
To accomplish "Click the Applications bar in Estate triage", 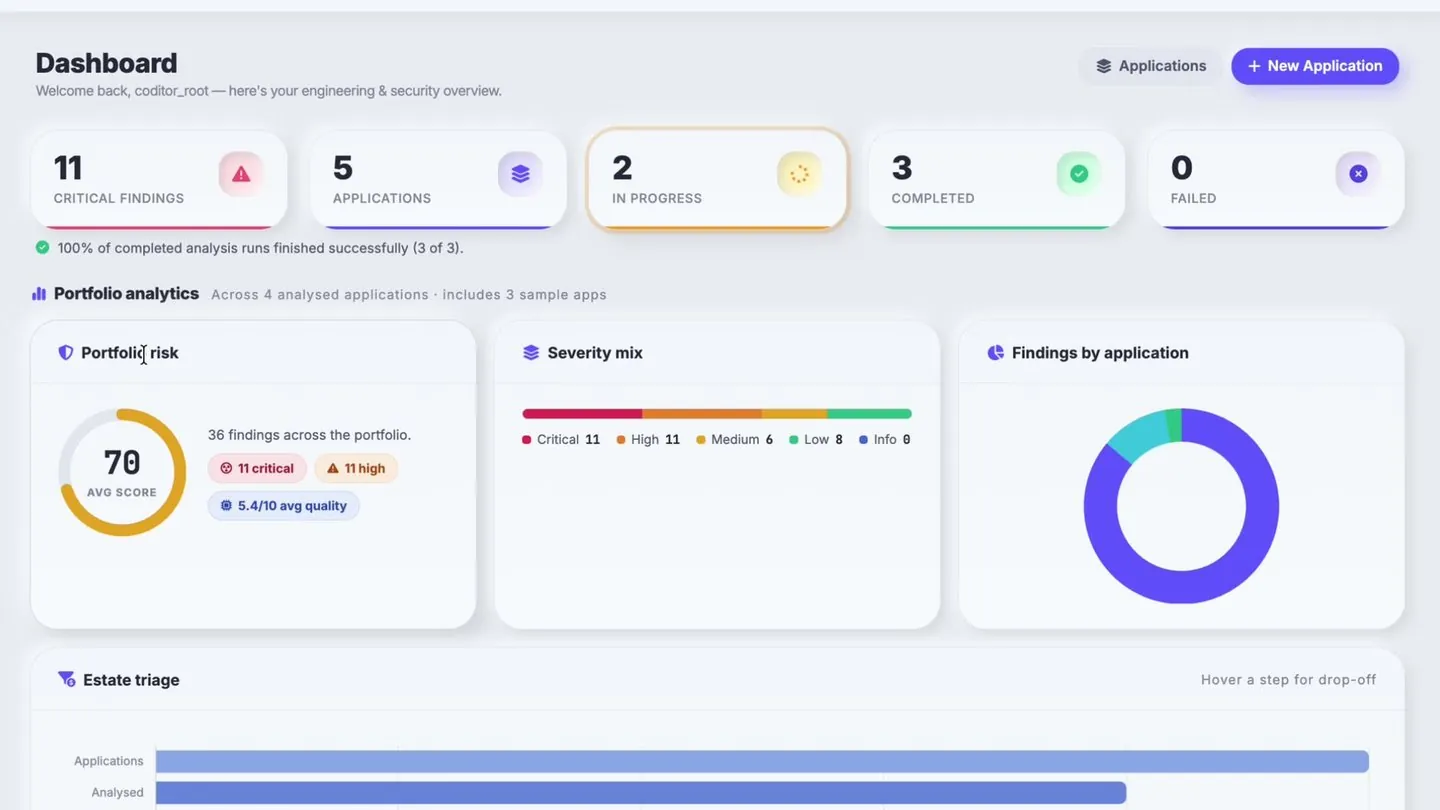I will tap(762, 761).
